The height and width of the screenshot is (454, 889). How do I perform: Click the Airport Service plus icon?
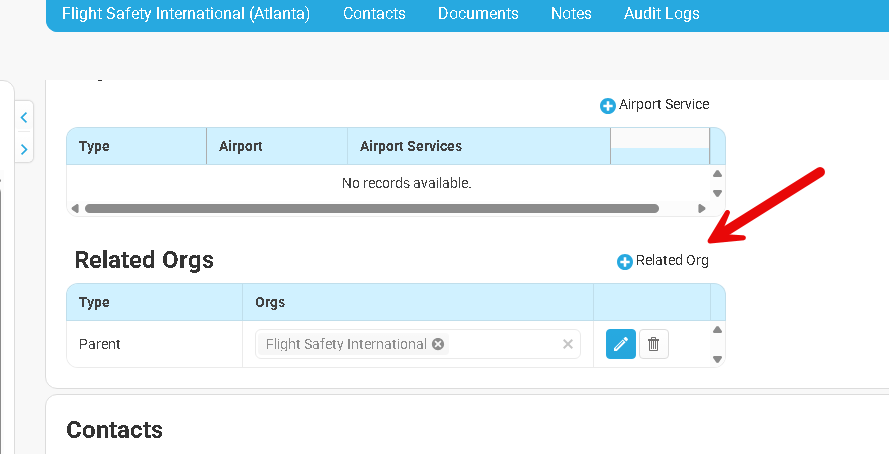click(x=607, y=105)
